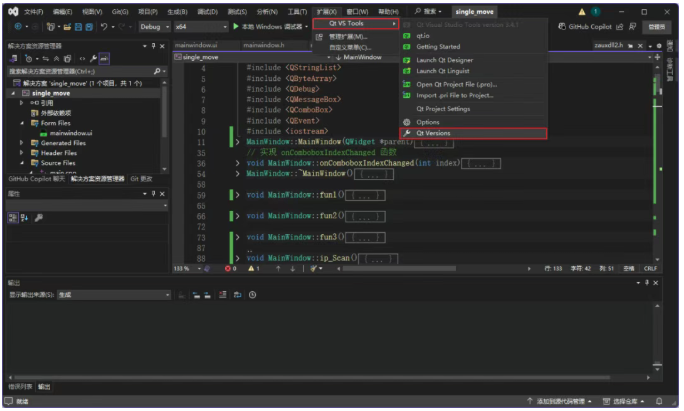This screenshot has width=684, height=411.
Task: Select mainwindow.ui in Solution Explorer
Action: (x=71, y=134)
